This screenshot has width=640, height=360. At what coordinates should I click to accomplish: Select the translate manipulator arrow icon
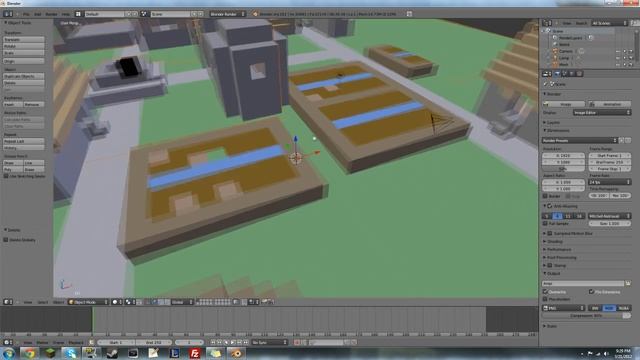coord(155,302)
